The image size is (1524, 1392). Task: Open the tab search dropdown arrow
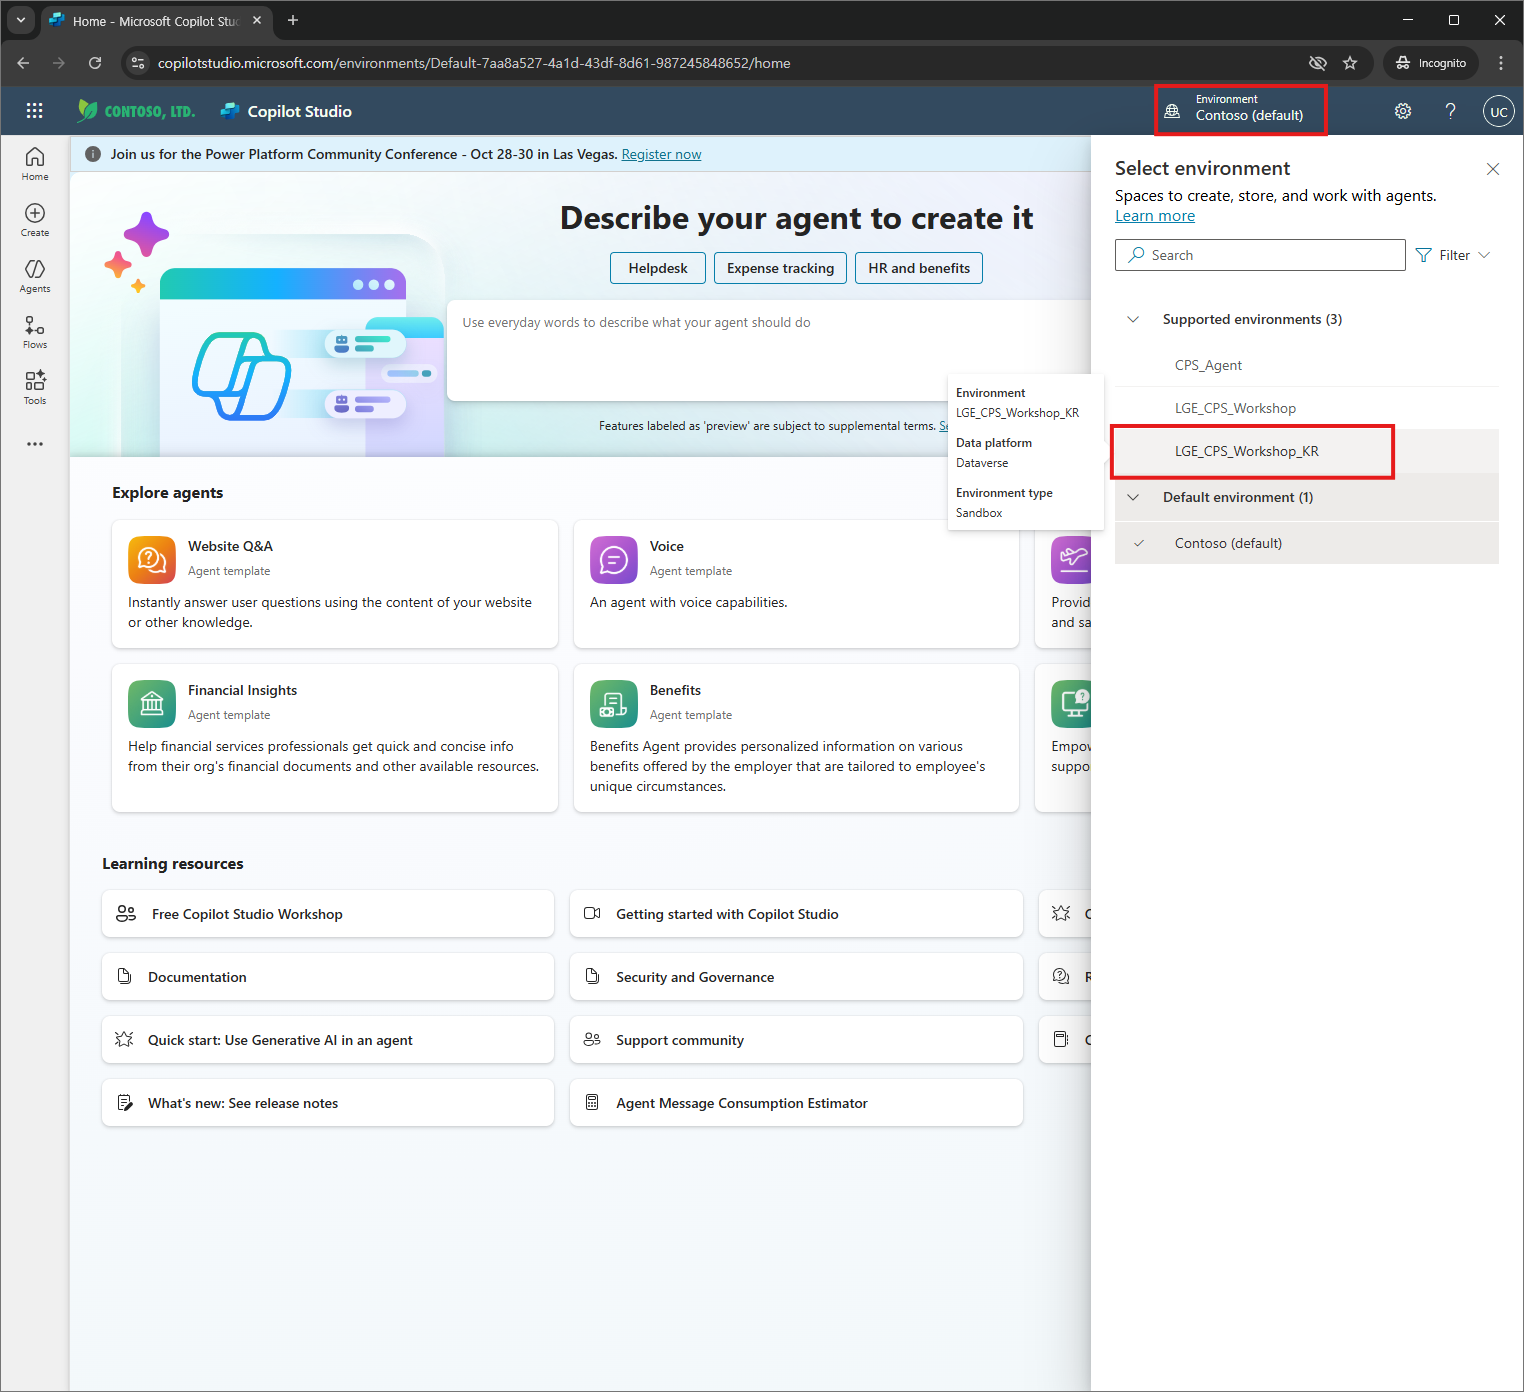point(20,20)
